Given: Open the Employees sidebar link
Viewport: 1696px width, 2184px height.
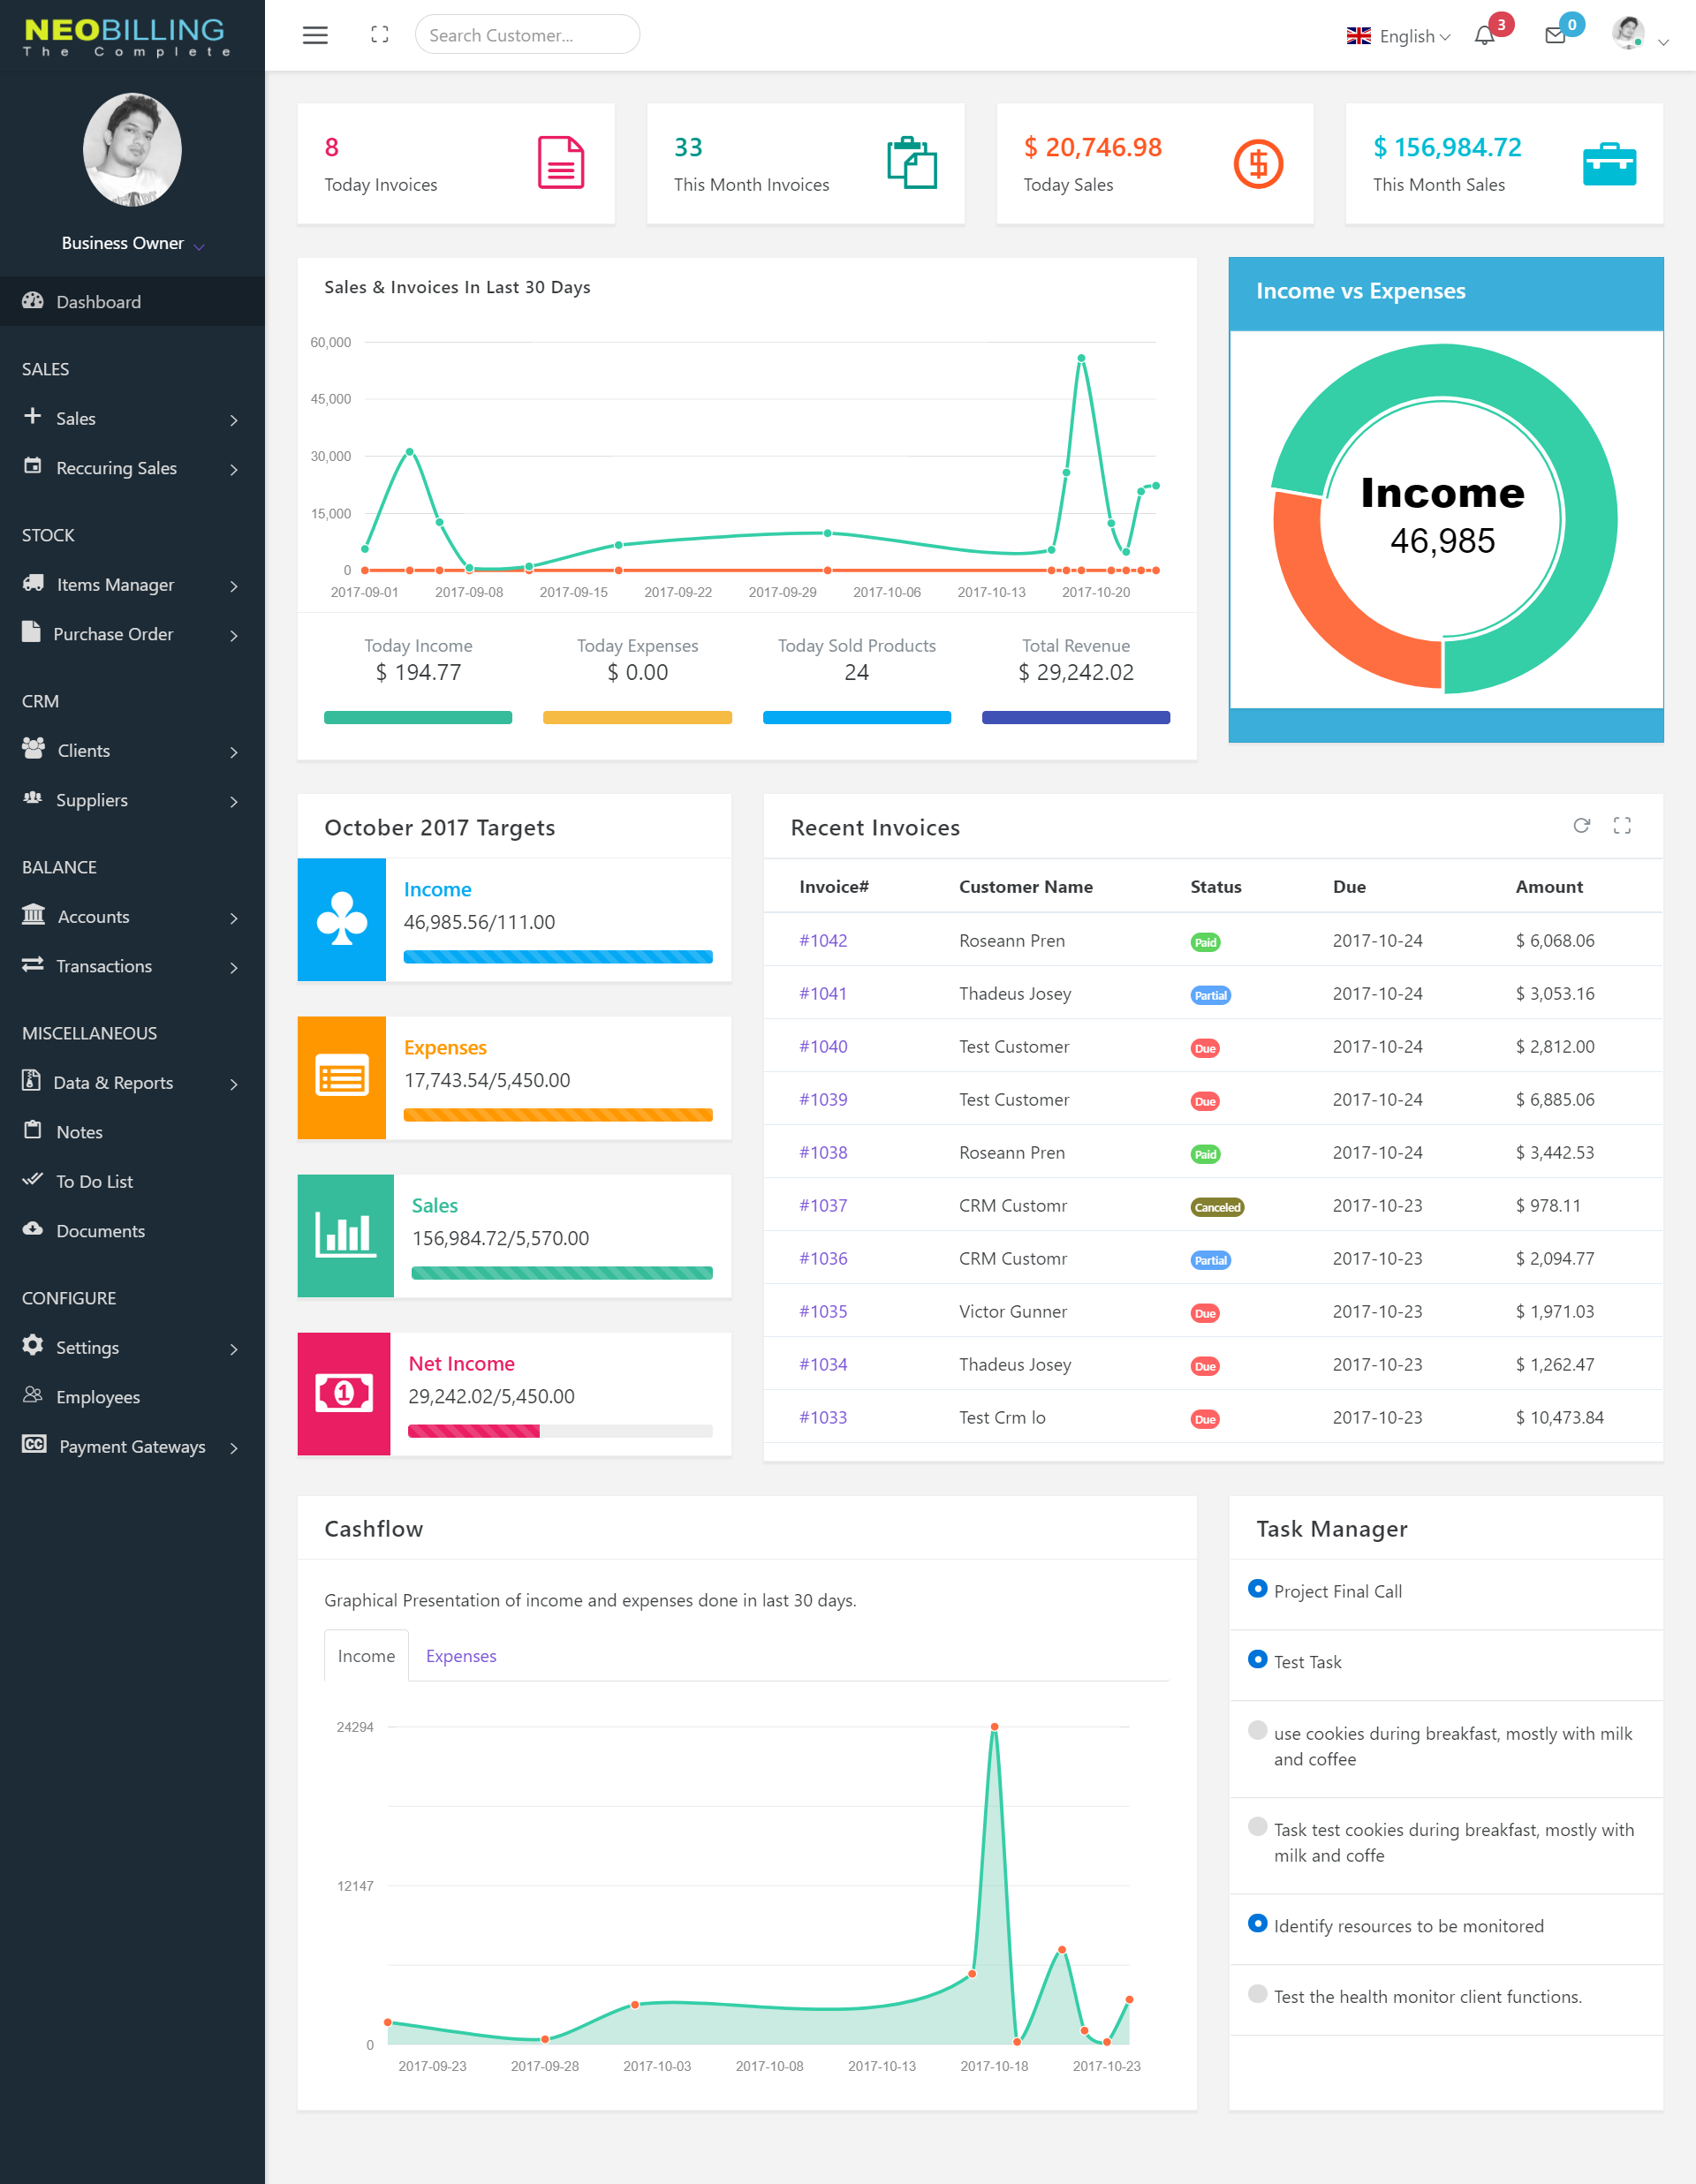Looking at the screenshot, I should coord(98,1397).
